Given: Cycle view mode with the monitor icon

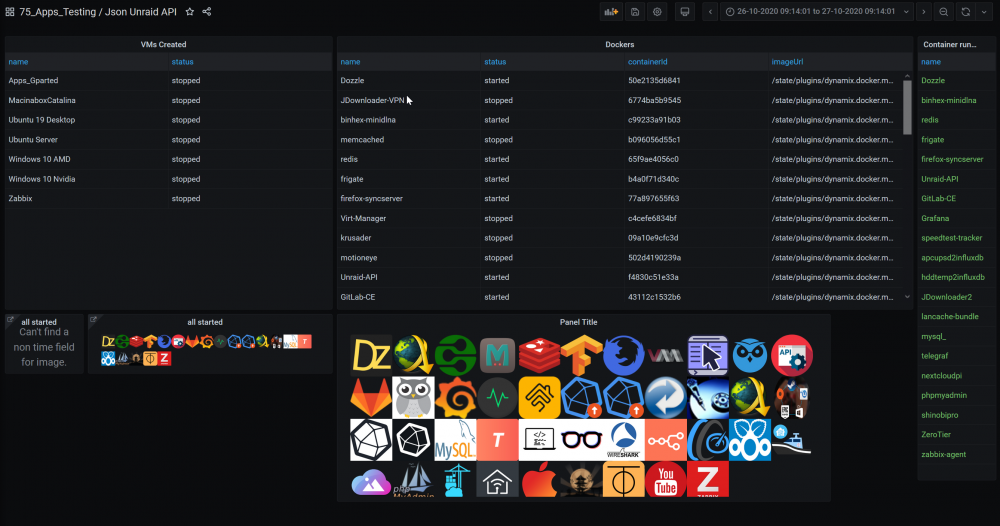Looking at the screenshot, I should [684, 11].
